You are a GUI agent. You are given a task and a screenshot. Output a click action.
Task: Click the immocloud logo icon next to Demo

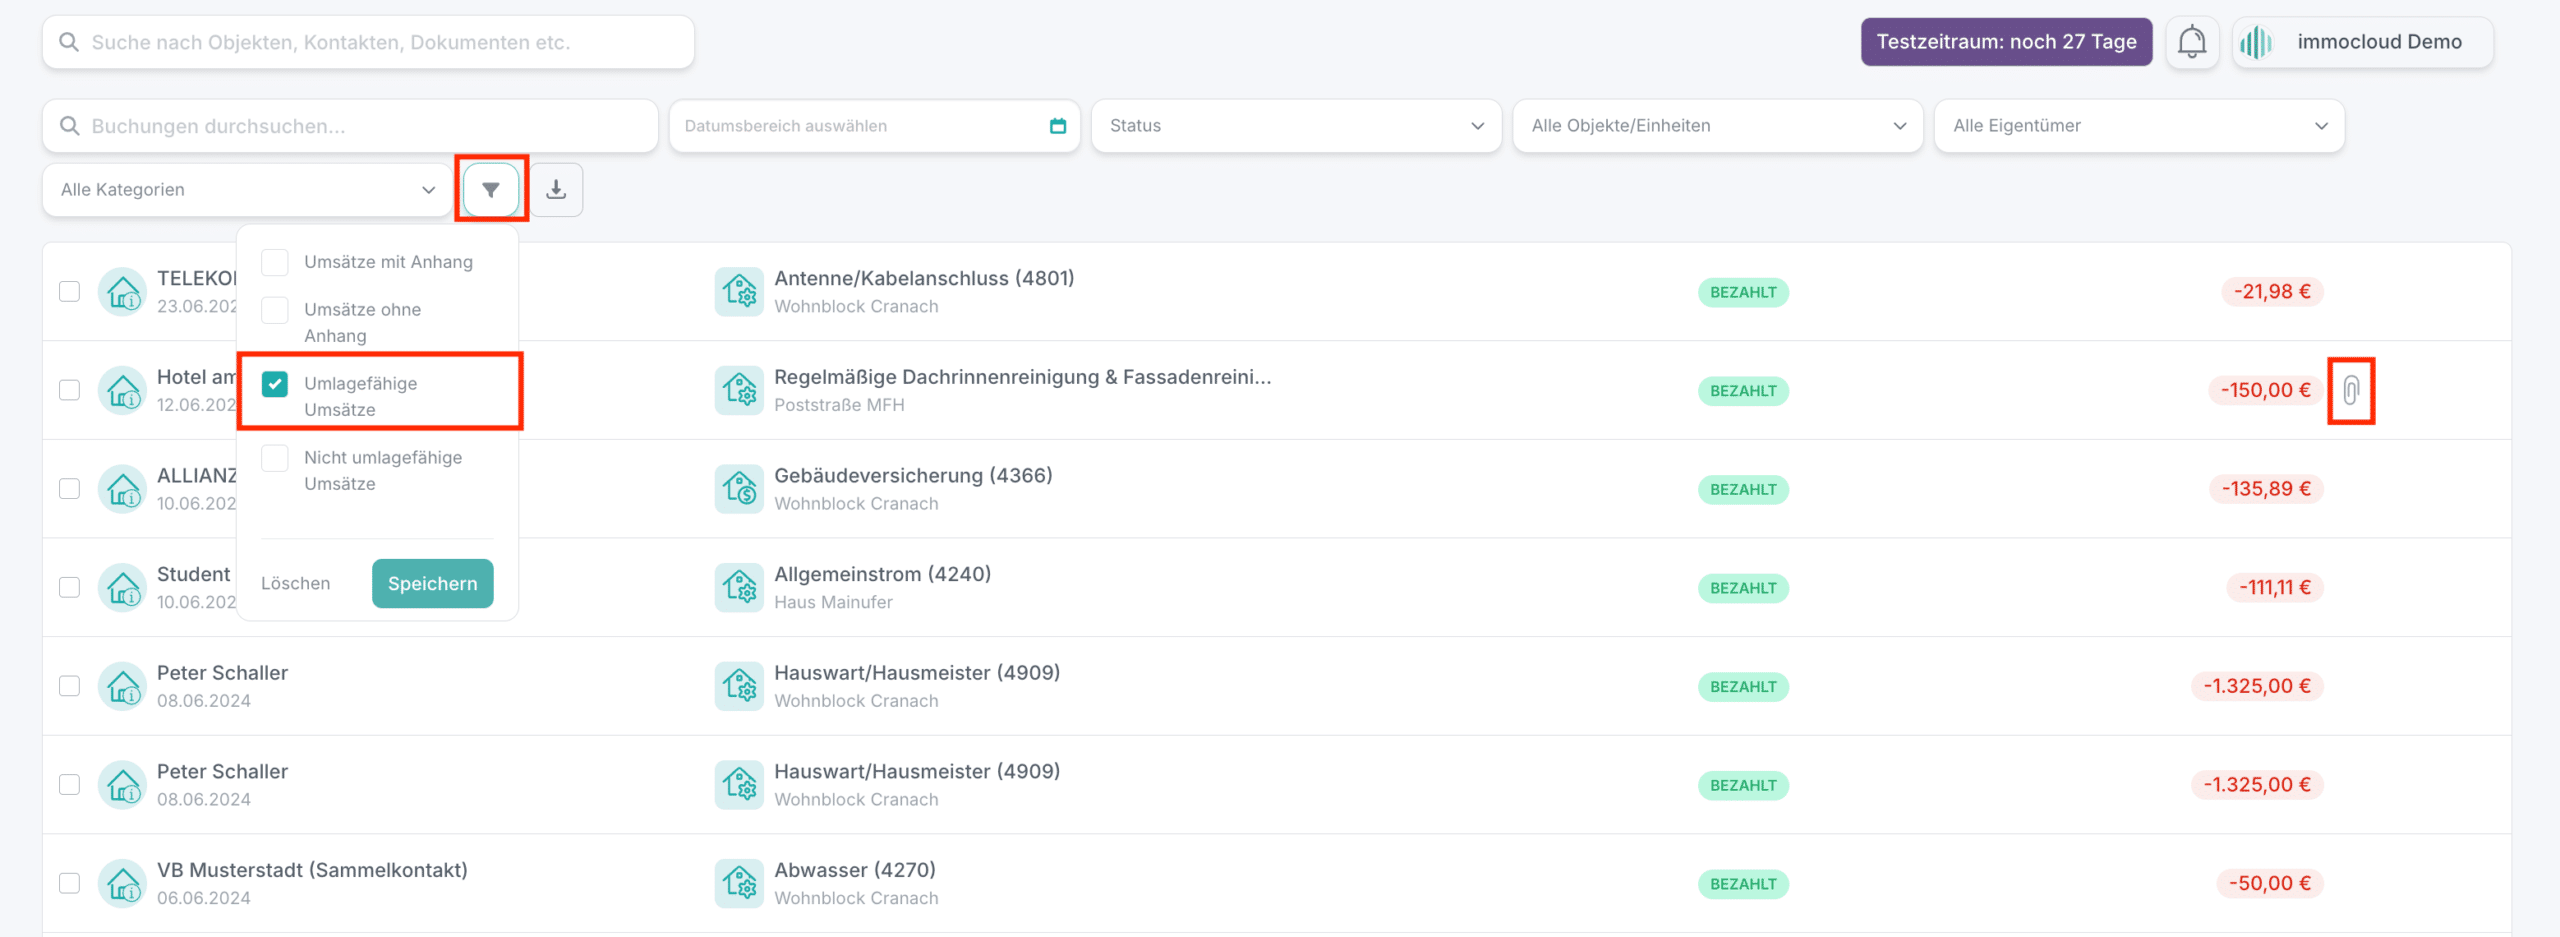pos(2256,42)
